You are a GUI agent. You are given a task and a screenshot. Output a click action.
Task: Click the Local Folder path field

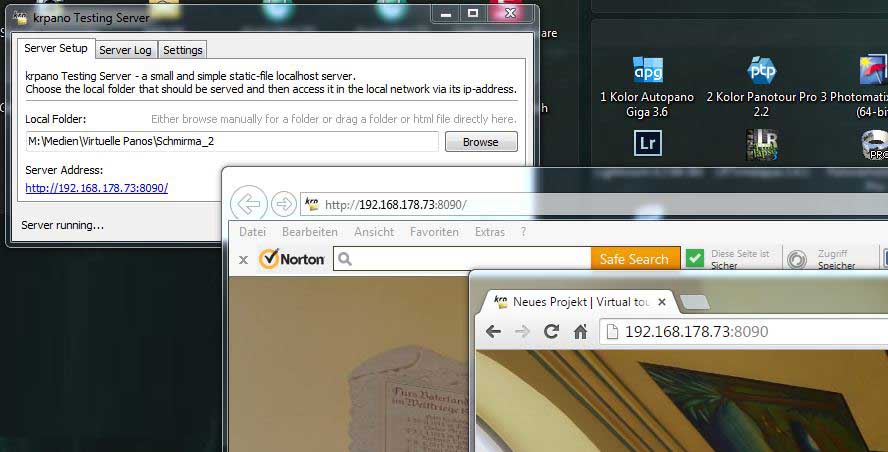[x=231, y=142]
